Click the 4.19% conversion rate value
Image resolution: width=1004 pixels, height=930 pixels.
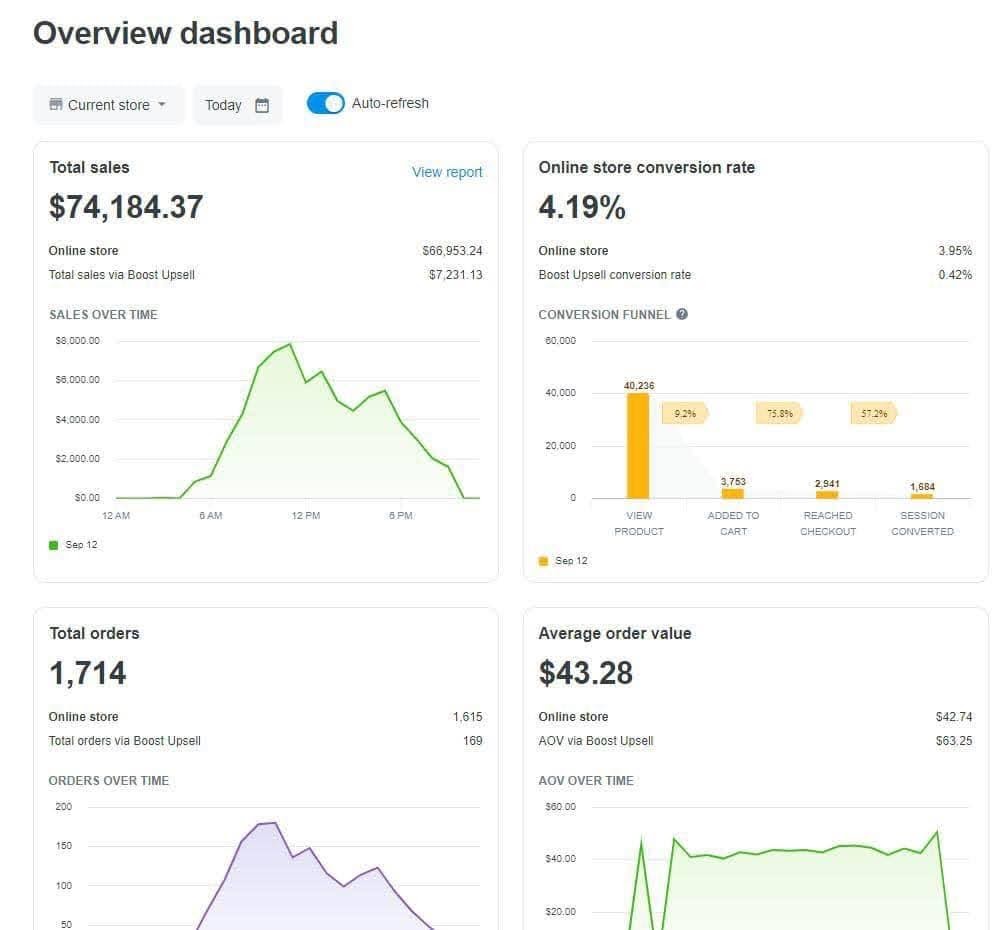tap(582, 208)
